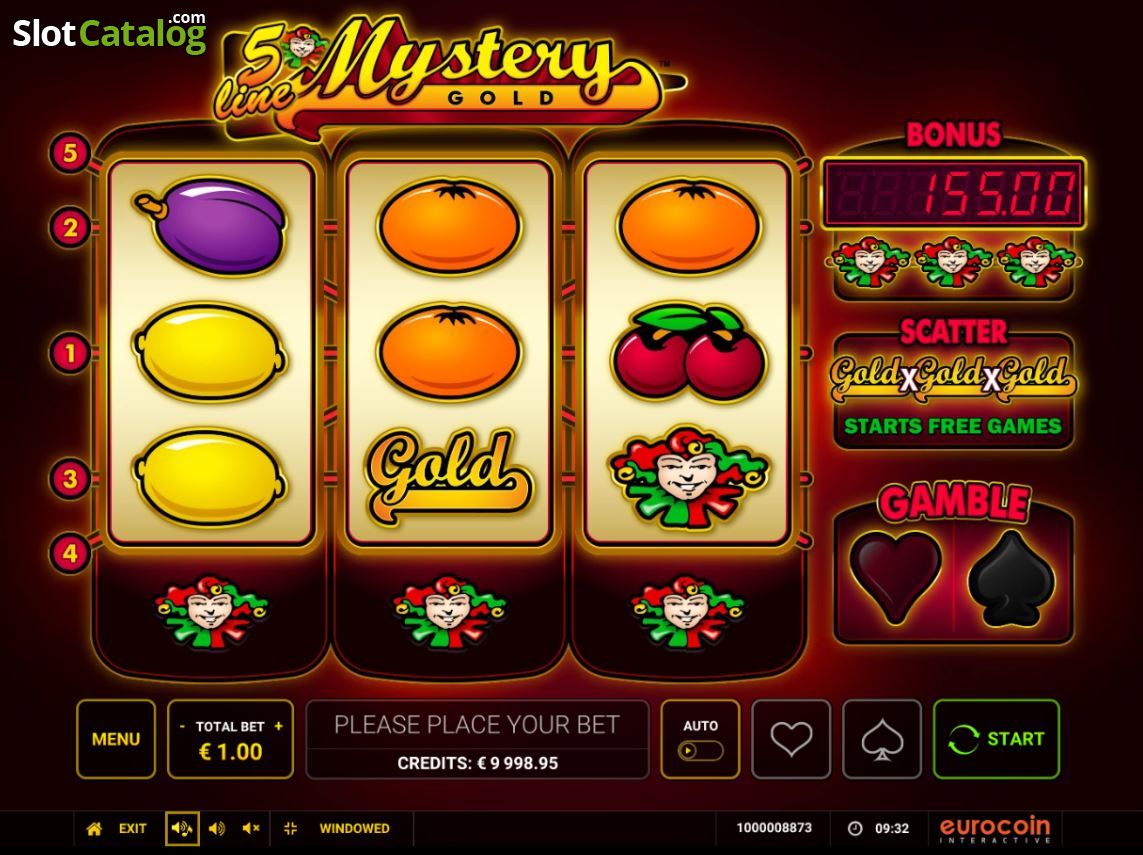Click the home icon in bottom bar

click(x=94, y=829)
